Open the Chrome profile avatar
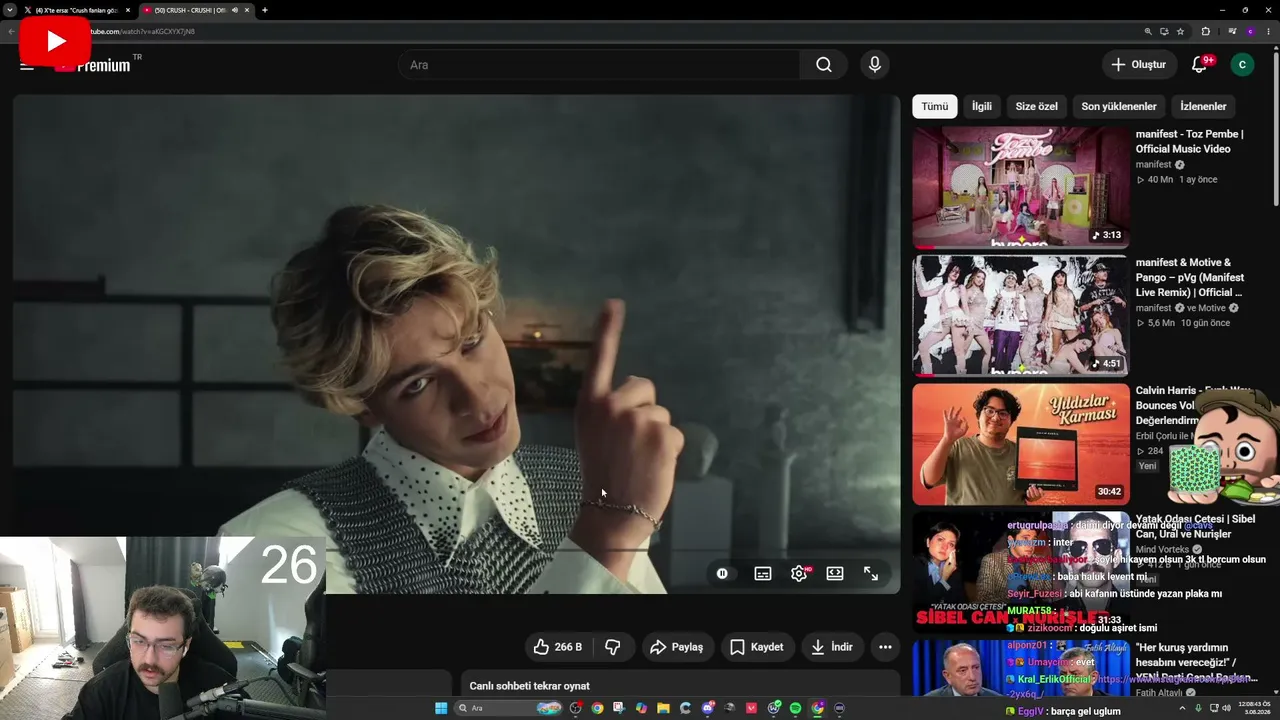 pyautogui.click(x=1250, y=31)
